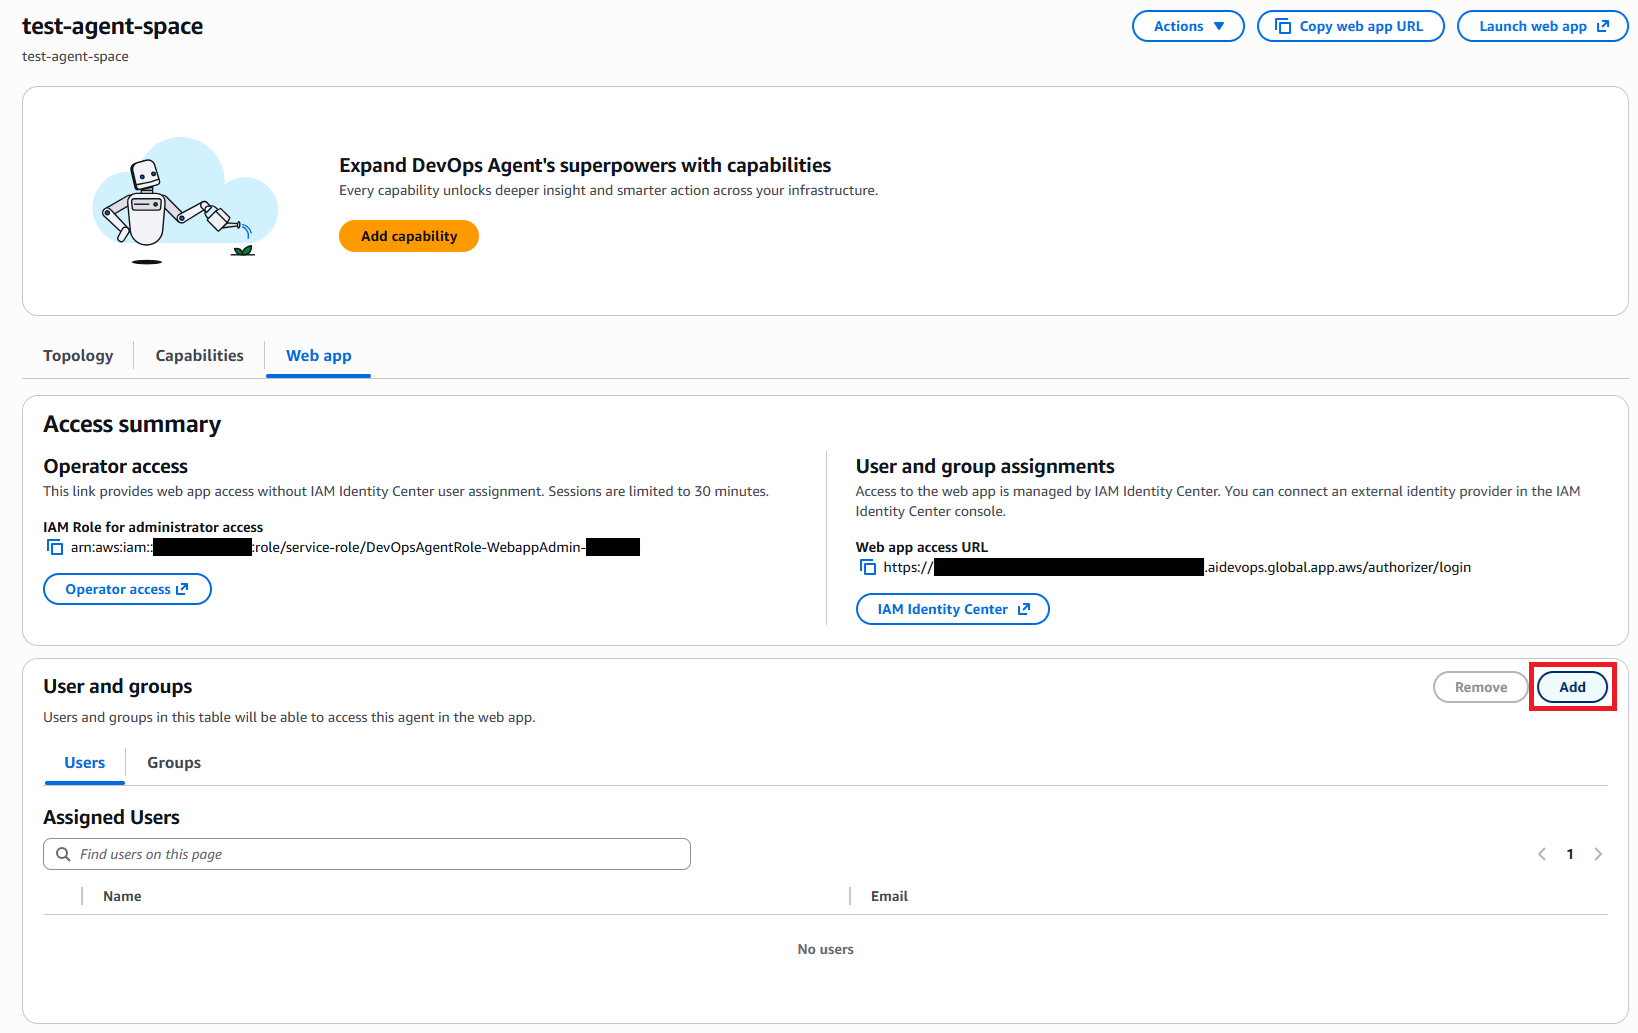
Task: Copy the Web app access URL via its icon
Action: coord(866,567)
